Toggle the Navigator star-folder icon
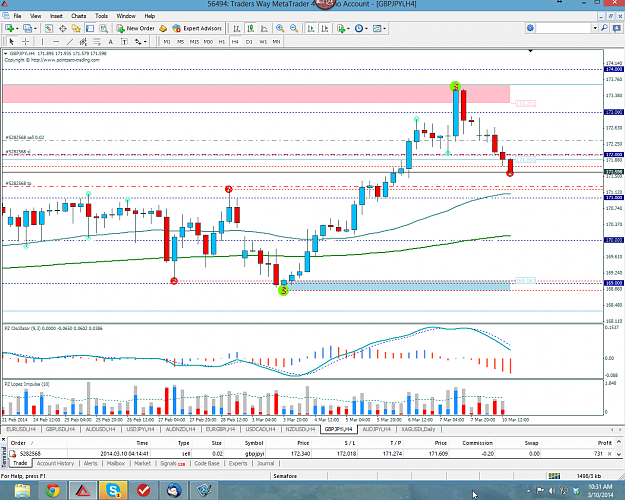This screenshot has height=500, width=625. coord(76,28)
